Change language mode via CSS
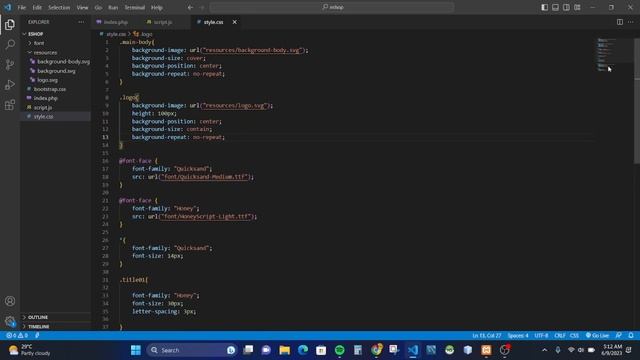The height and width of the screenshot is (360, 640). 574,336
